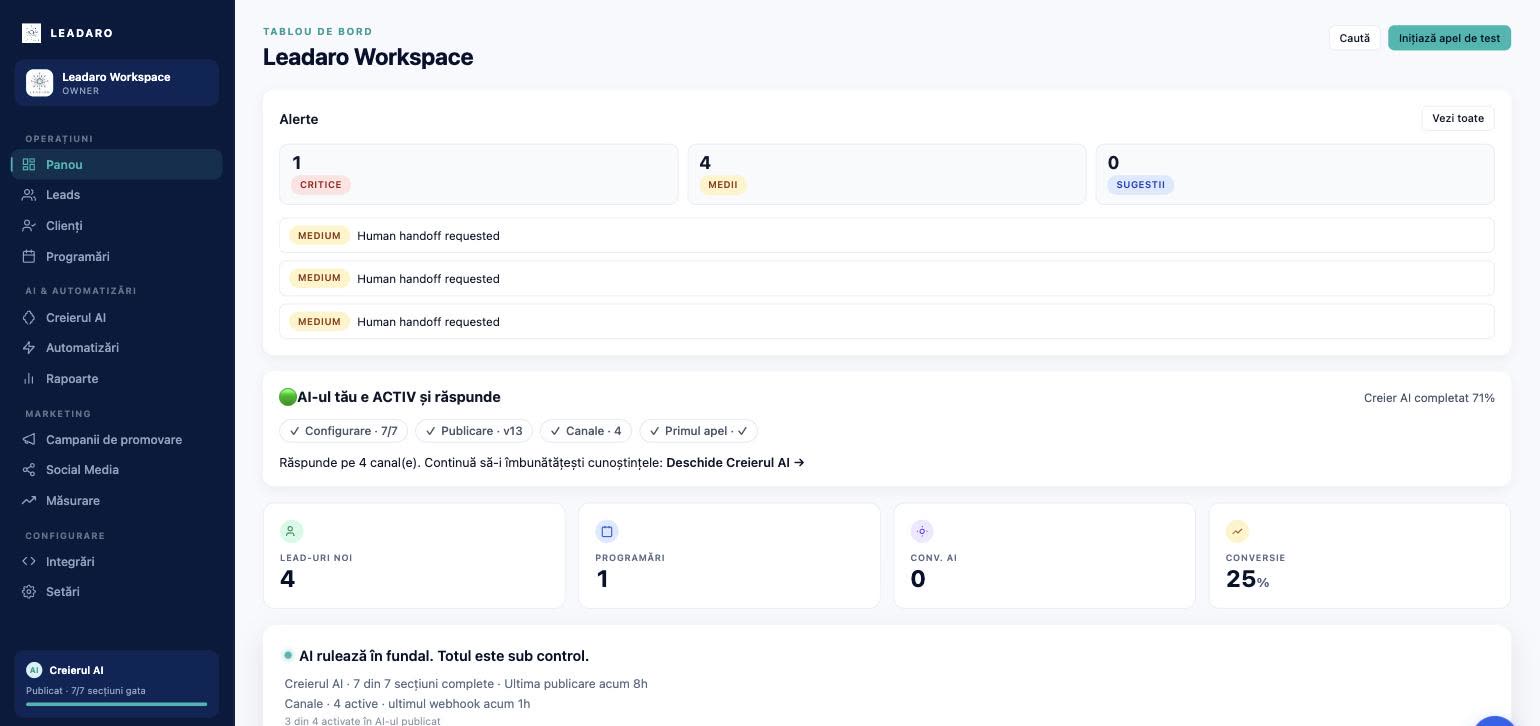Open first Human handoff requested alert
The height and width of the screenshot is (726, 1540).
coord(887,236)
